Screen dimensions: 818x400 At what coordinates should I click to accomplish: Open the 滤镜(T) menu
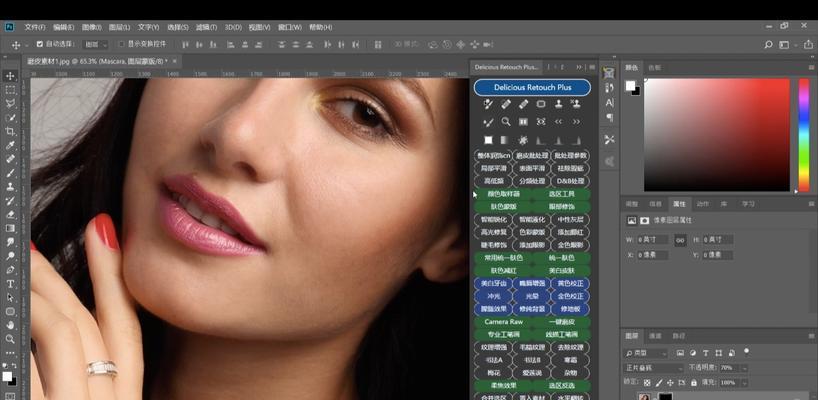[206, 27]
